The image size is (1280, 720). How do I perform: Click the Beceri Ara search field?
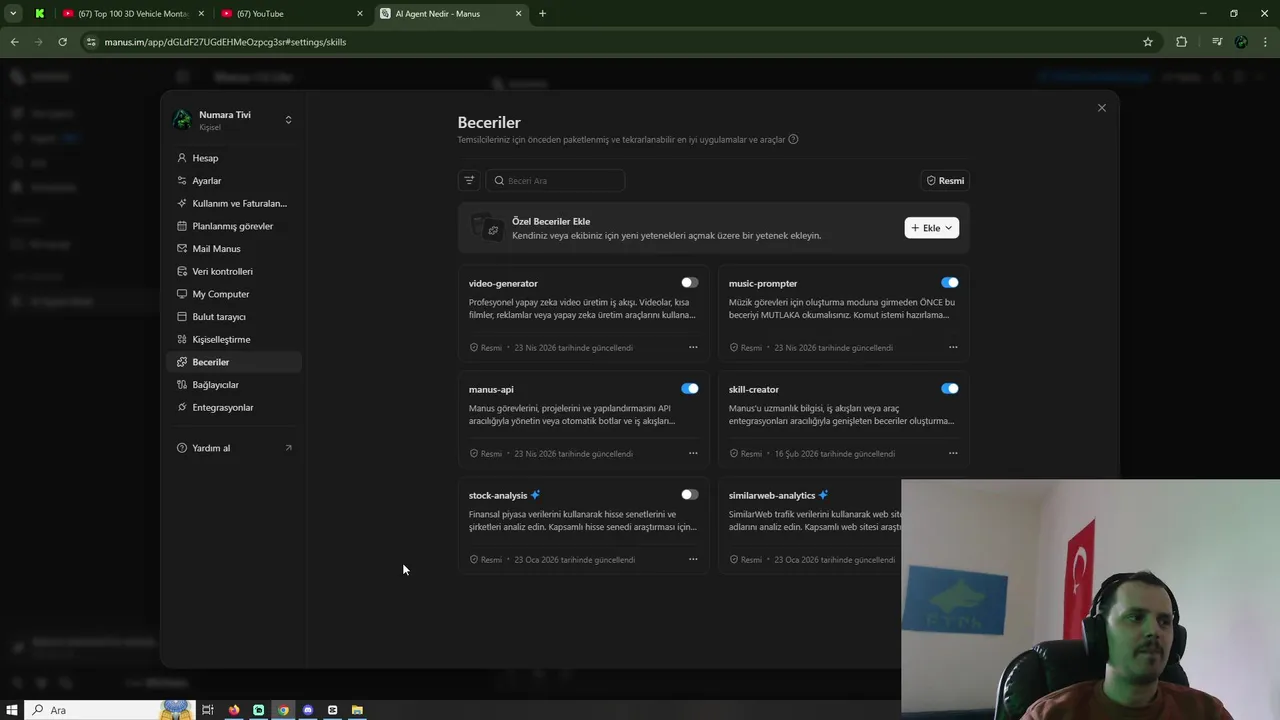tap(555, 181)
